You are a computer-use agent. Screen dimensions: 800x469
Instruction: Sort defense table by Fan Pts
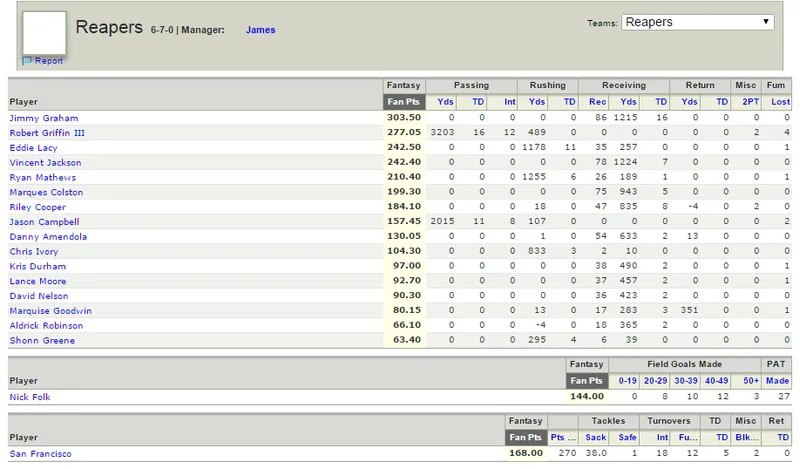click(x=526, y=437)
